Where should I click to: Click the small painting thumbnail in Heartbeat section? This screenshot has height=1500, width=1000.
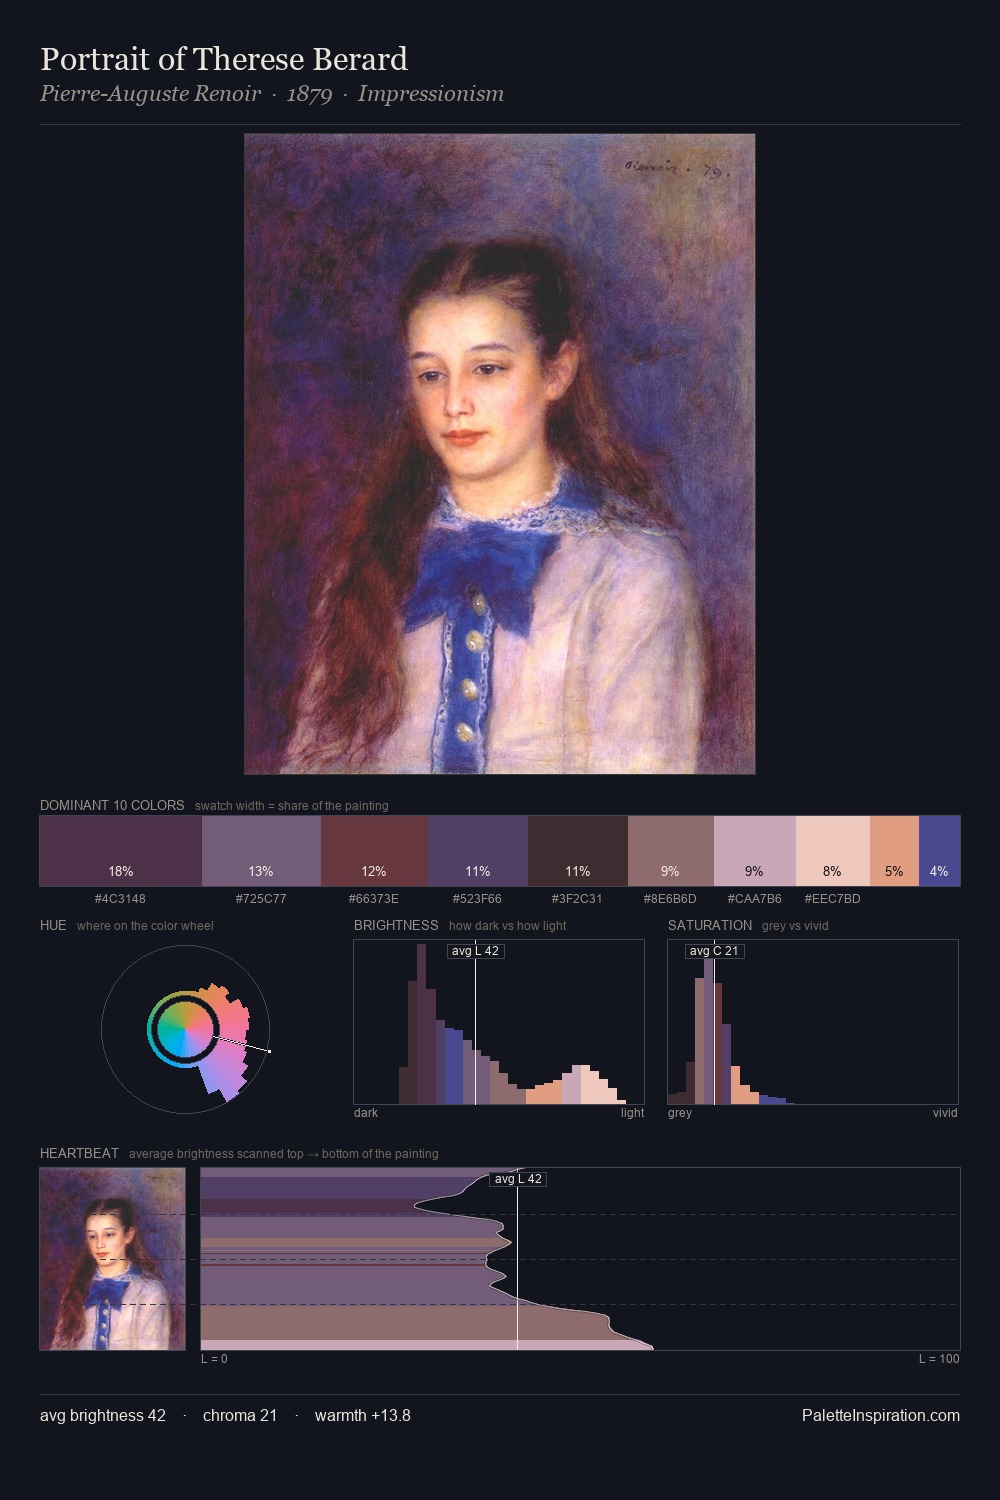(113, 1259)
